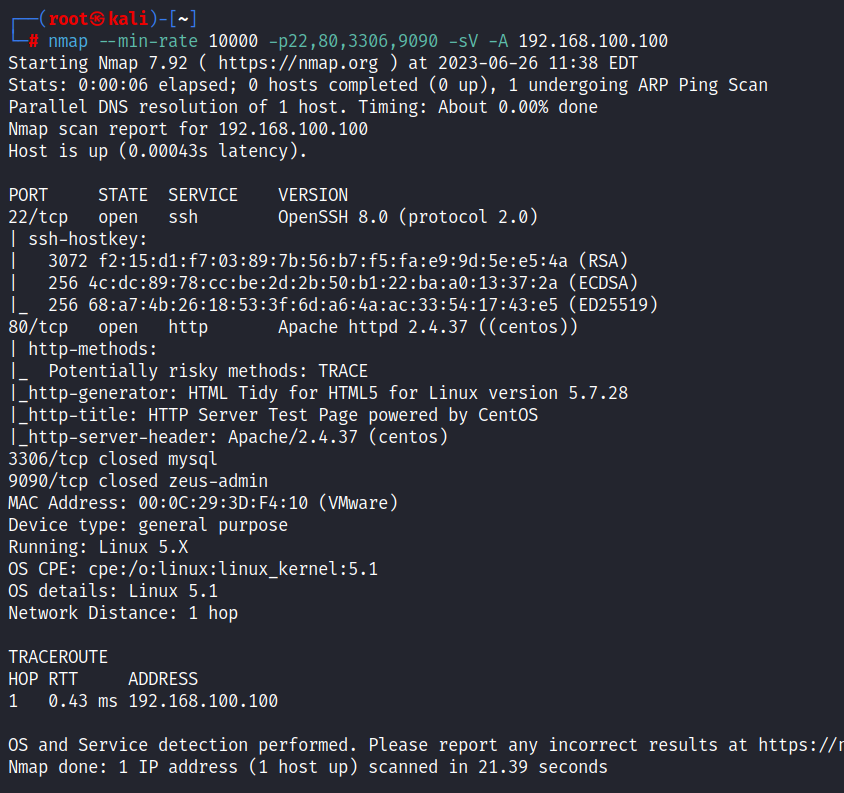Click the TRACEROUTE section header

click(x=58, y=657)
